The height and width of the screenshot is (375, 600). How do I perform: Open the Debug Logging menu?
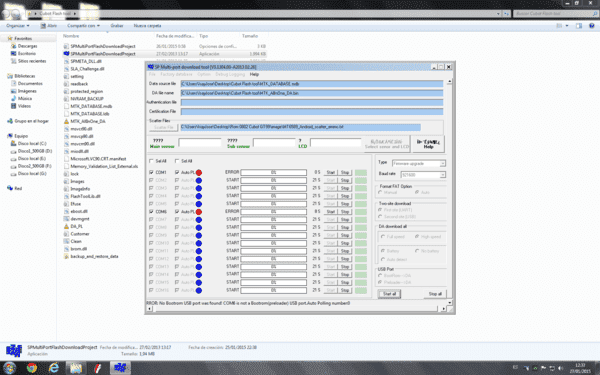click(x=230, y=74)
